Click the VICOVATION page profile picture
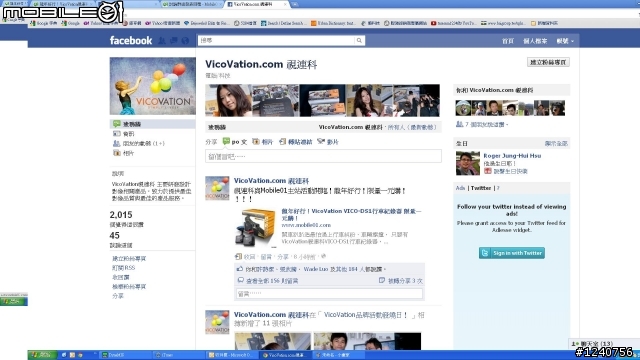The height and width of the screenshot is (360, 640). point(153,86)
